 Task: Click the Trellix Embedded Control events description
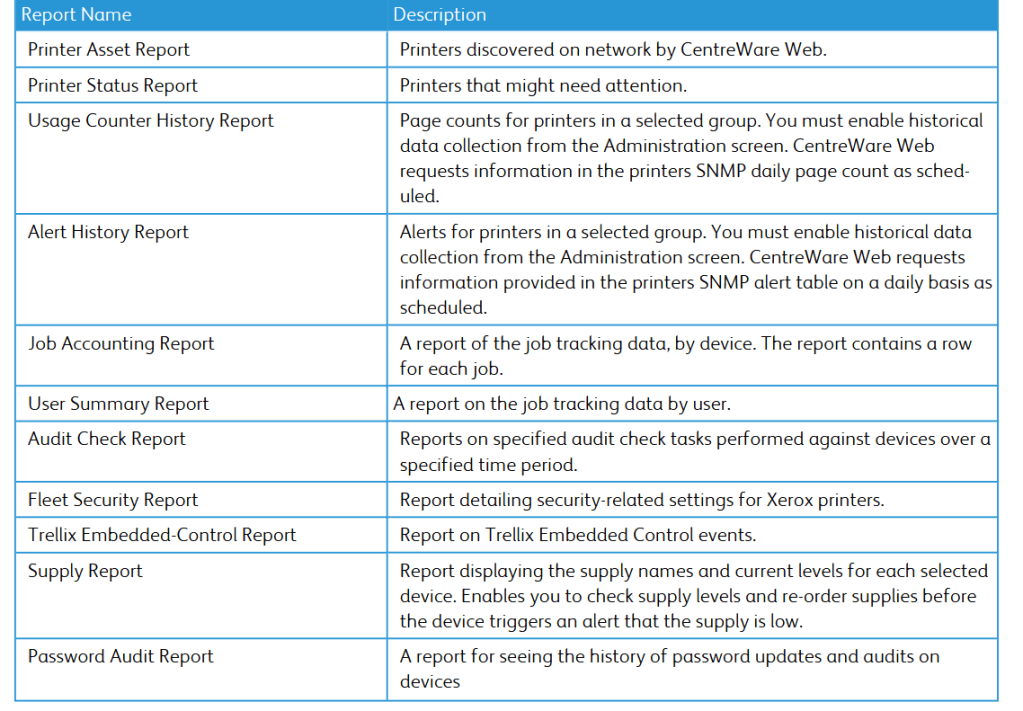click(x=578, y=535)
